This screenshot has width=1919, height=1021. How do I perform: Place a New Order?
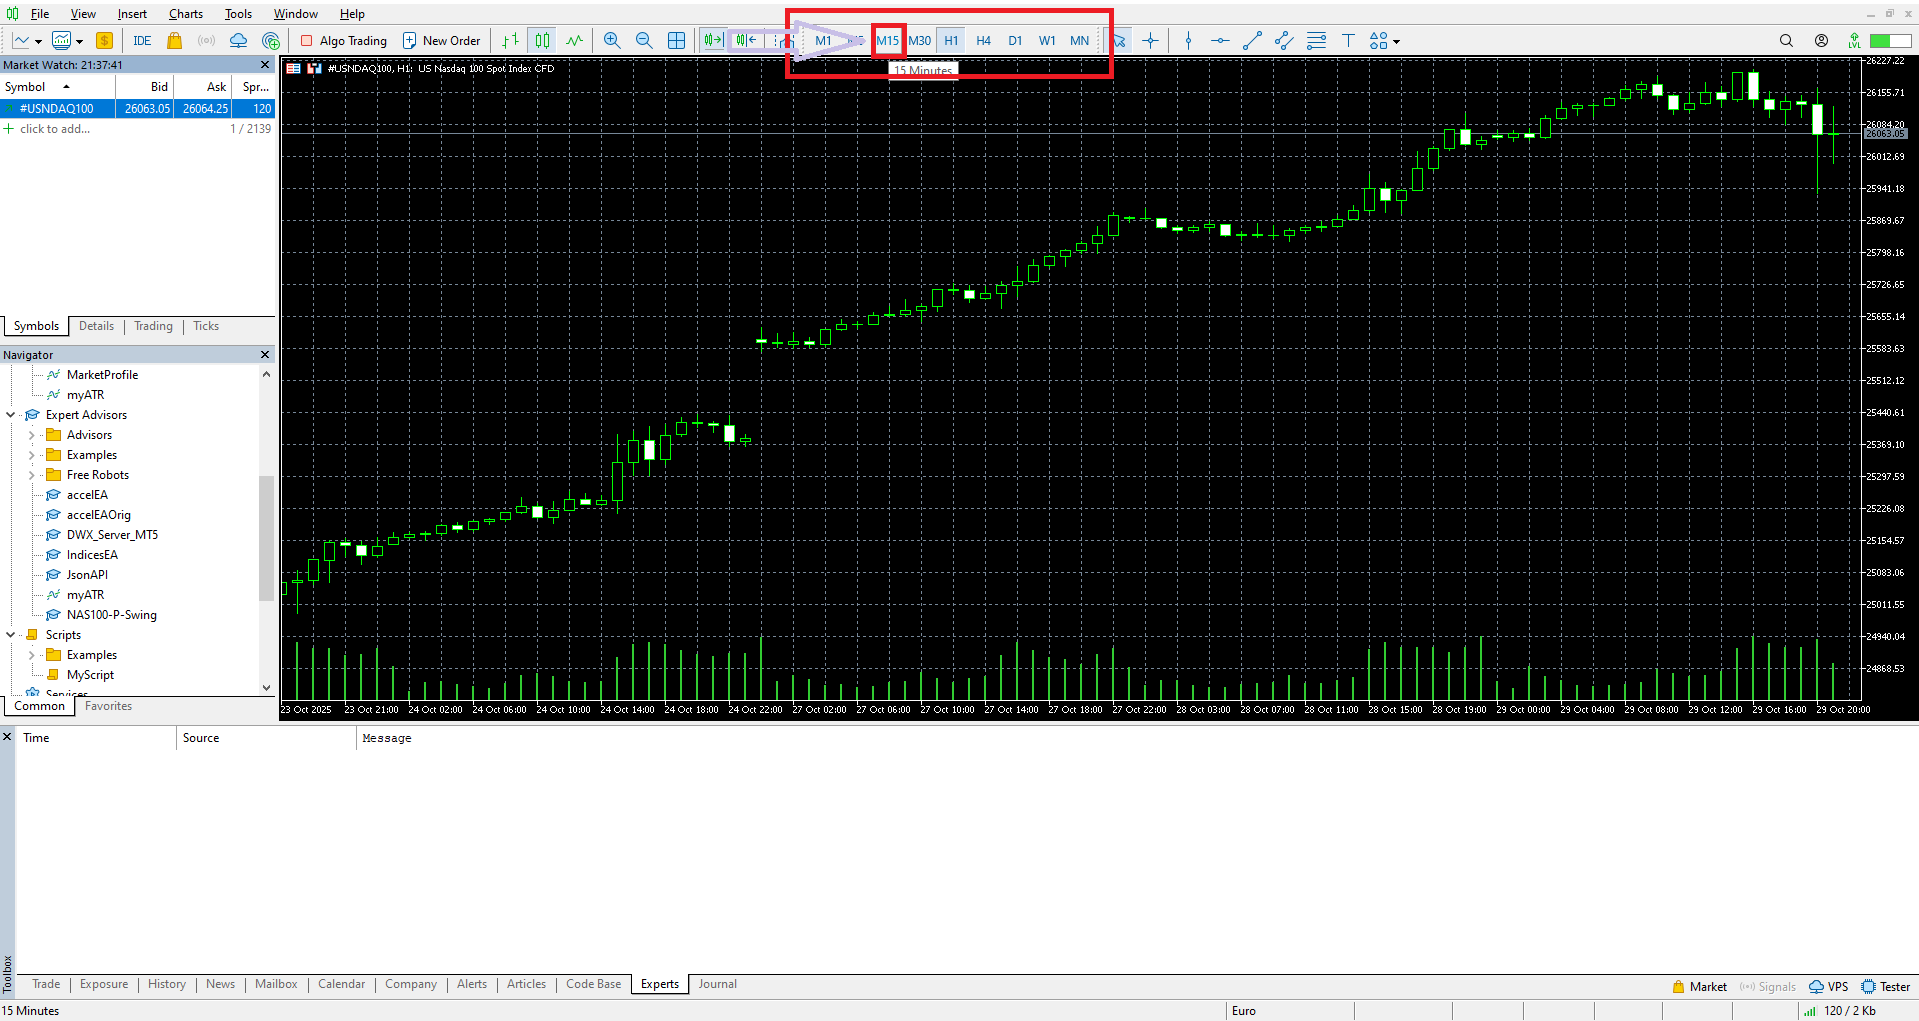click(x=442, y=40)
